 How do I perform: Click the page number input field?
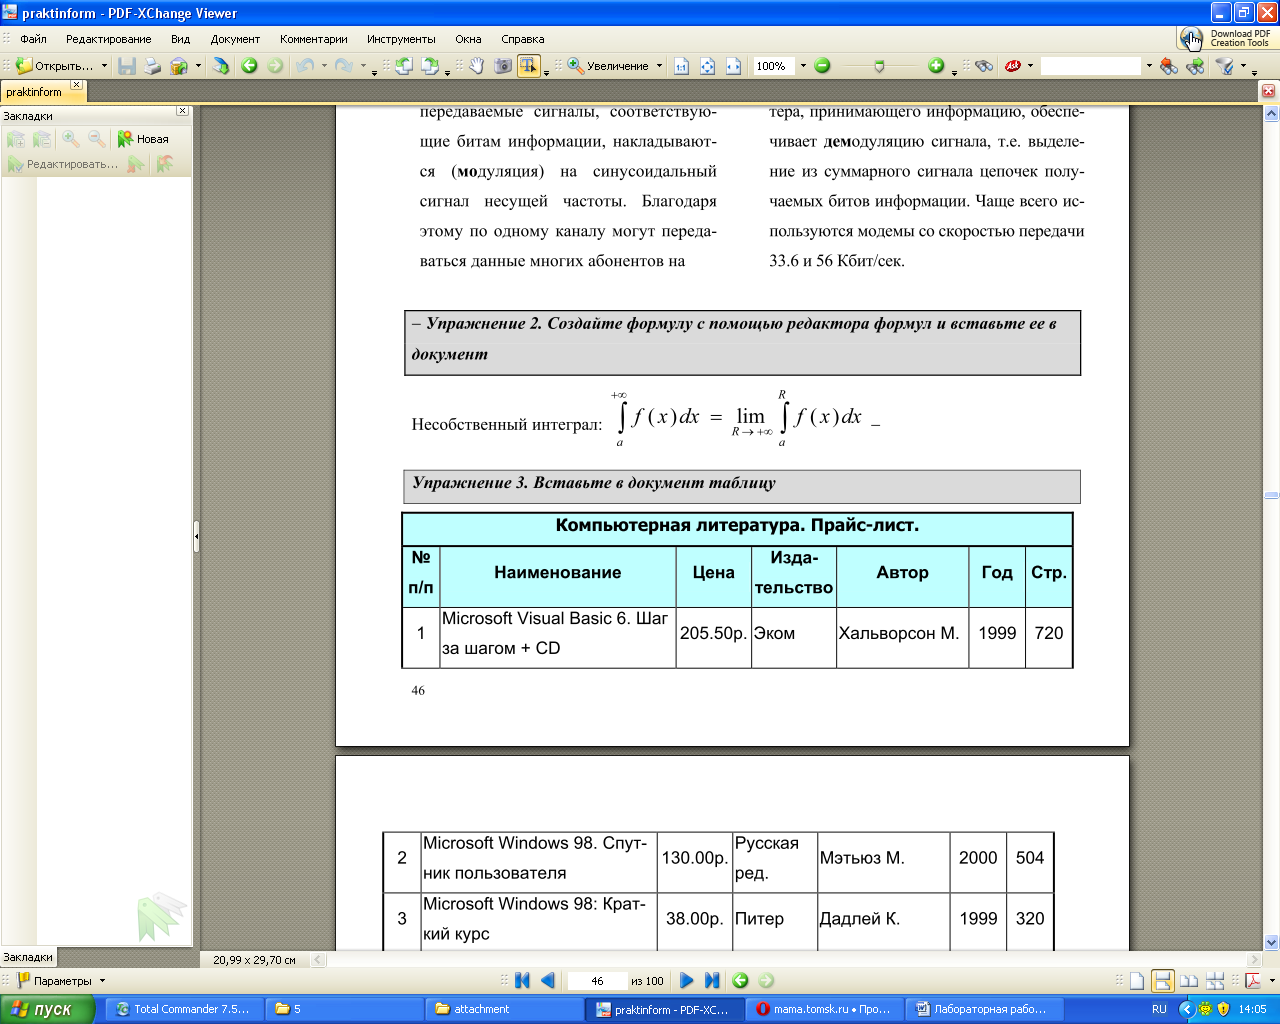[597, 981]
